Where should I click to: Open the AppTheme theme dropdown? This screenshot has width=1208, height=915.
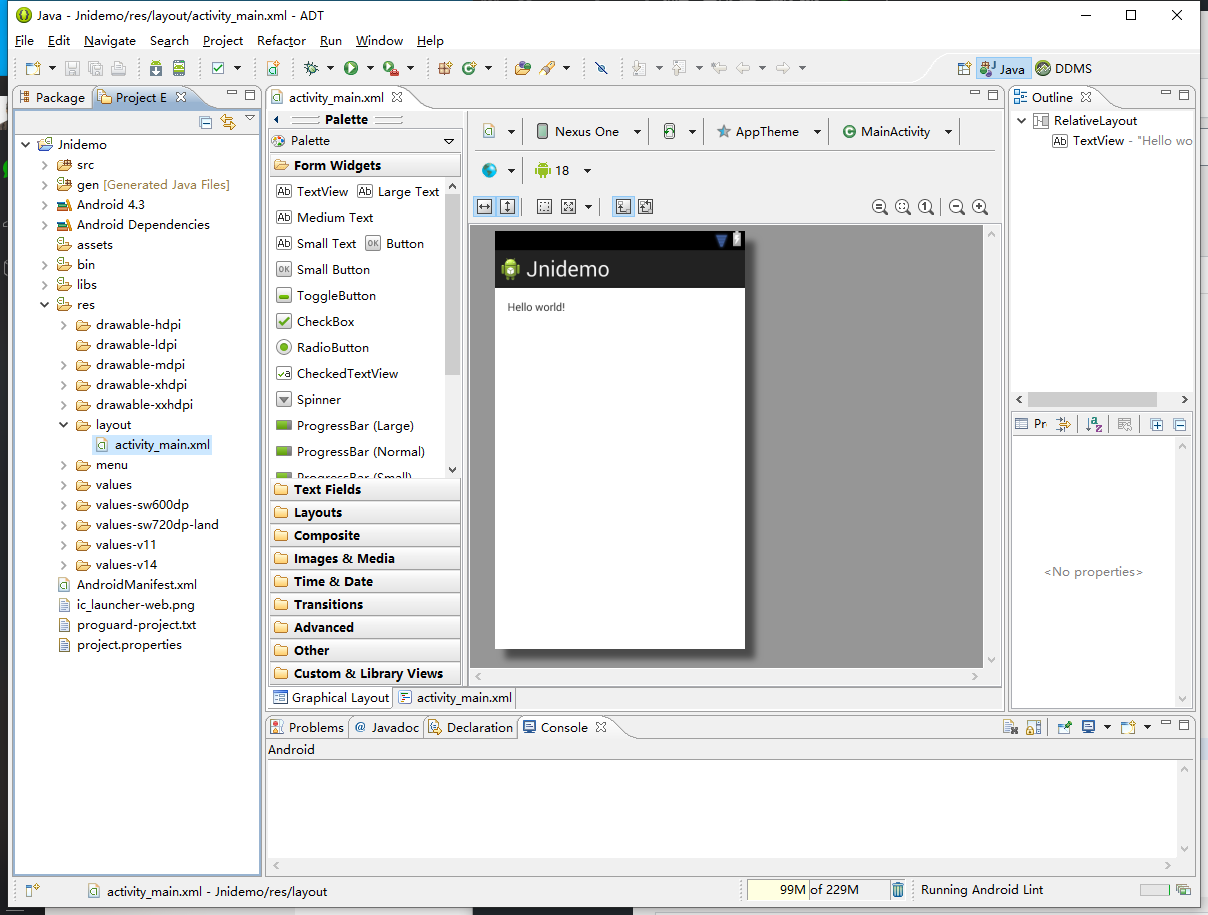767,132
